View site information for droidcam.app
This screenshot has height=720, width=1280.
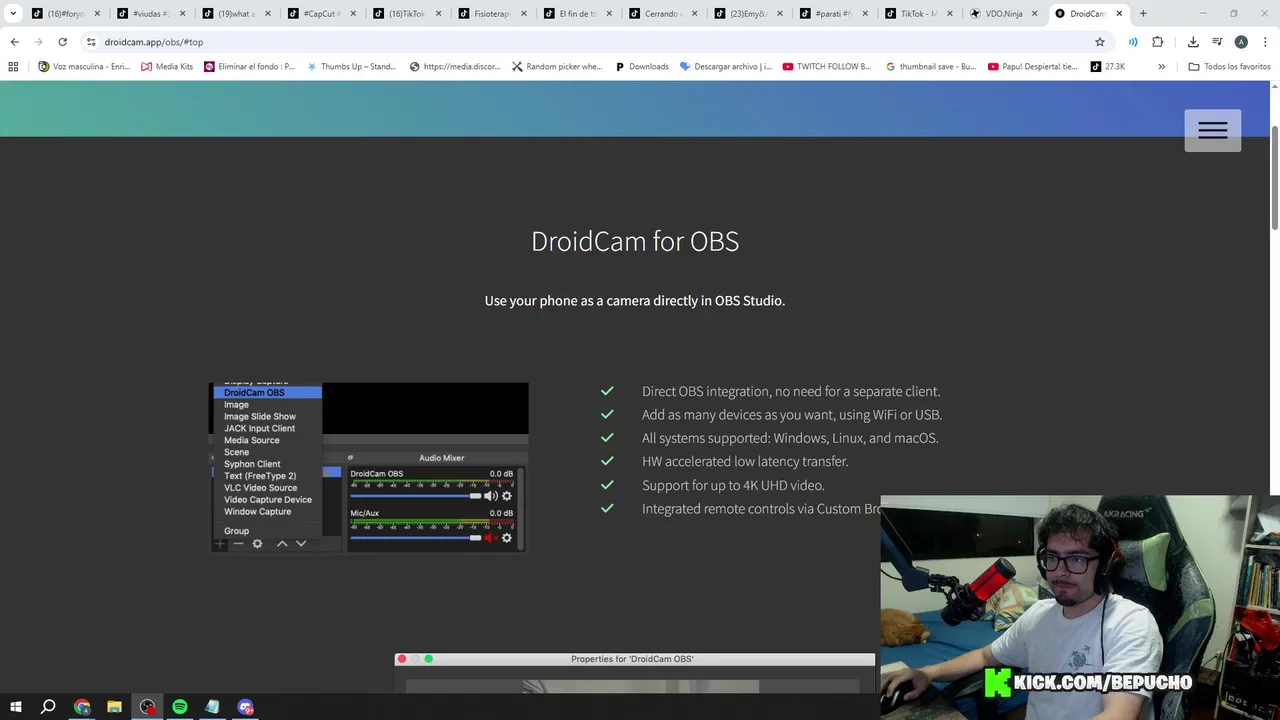91,42
